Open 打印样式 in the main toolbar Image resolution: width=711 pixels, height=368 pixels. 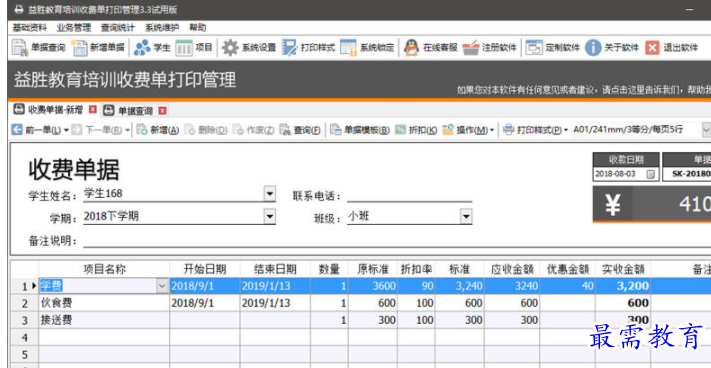click(x=308, y=48)
